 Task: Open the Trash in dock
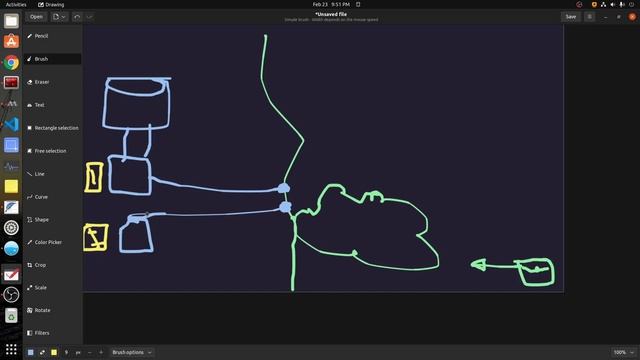tap(11, 315)
